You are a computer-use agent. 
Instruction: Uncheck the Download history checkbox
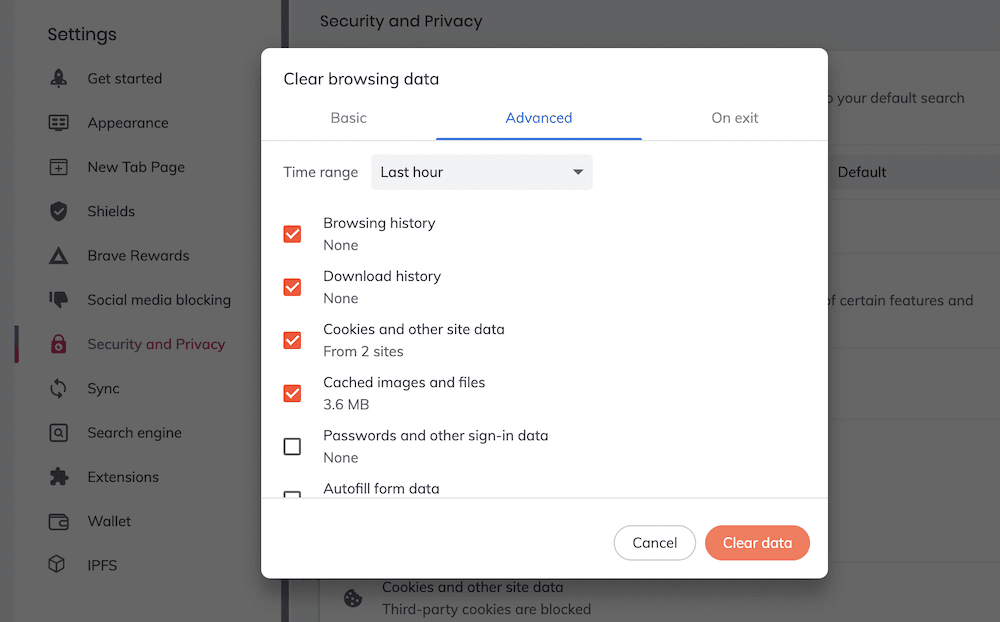coord(292,287)
